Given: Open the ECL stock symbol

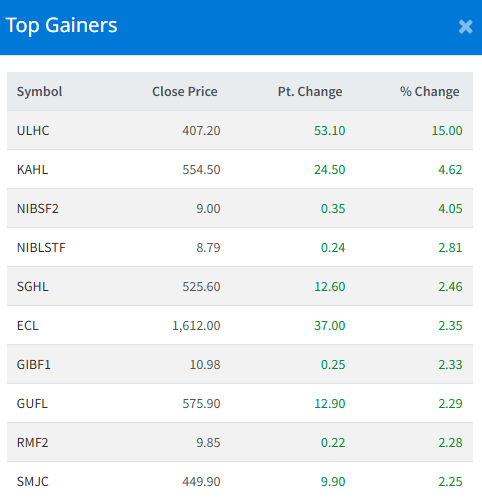Looking at the screenshot, I should tap(28, 325).
